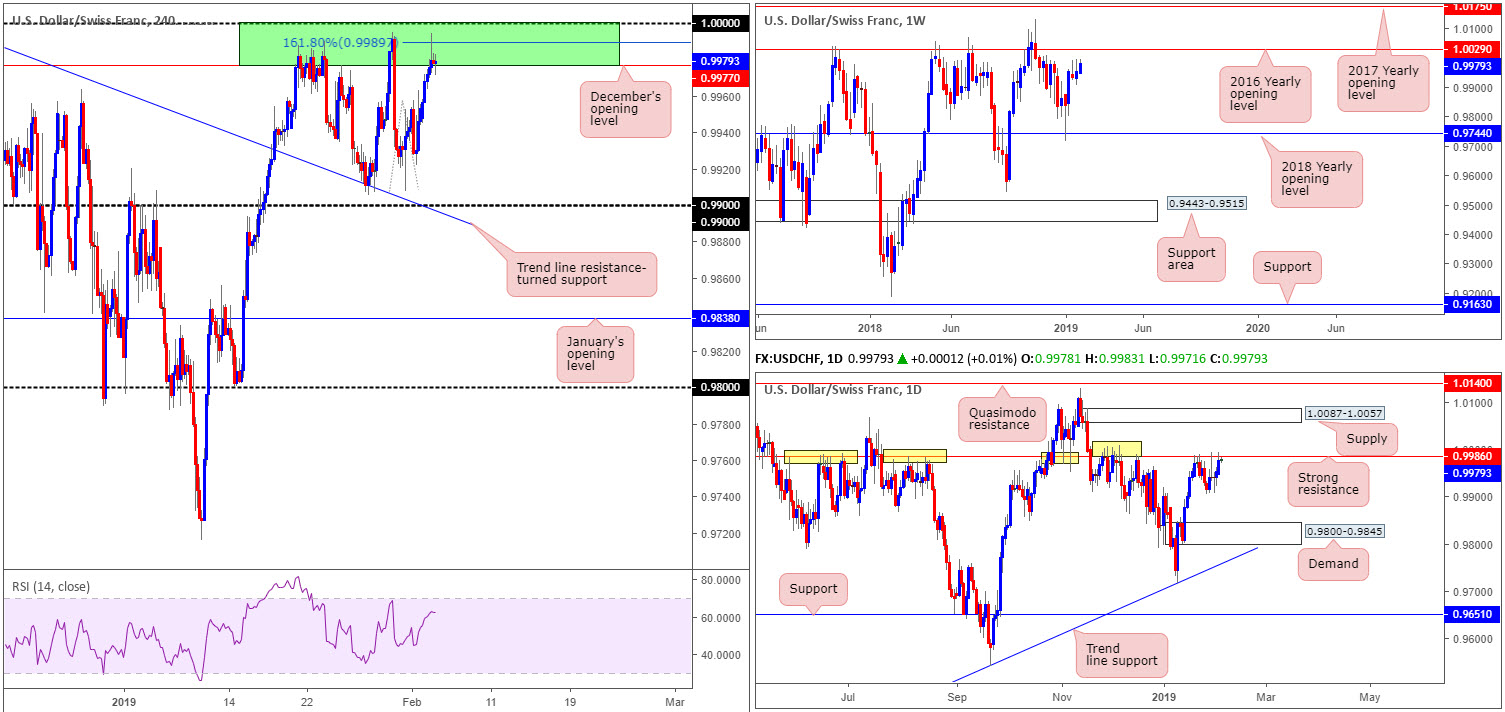
Task: Click the U.S. Dollar/Swiss Franc, 1D chart title
Action: pos(845,390)
